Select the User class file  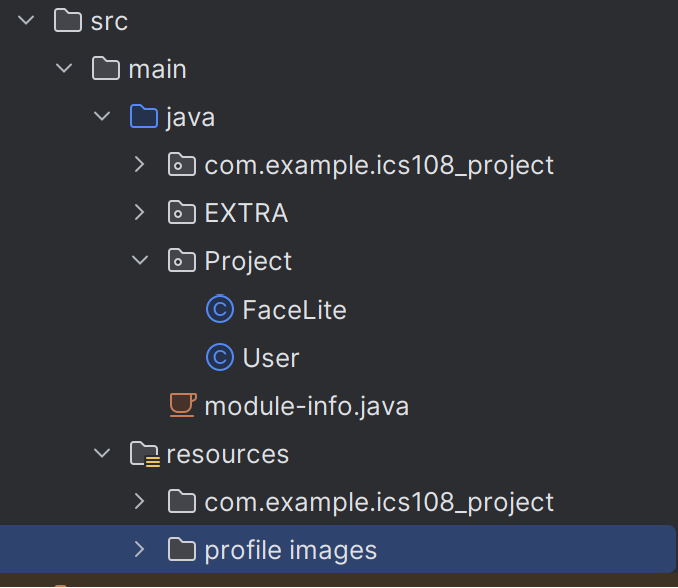pos(270,358)
